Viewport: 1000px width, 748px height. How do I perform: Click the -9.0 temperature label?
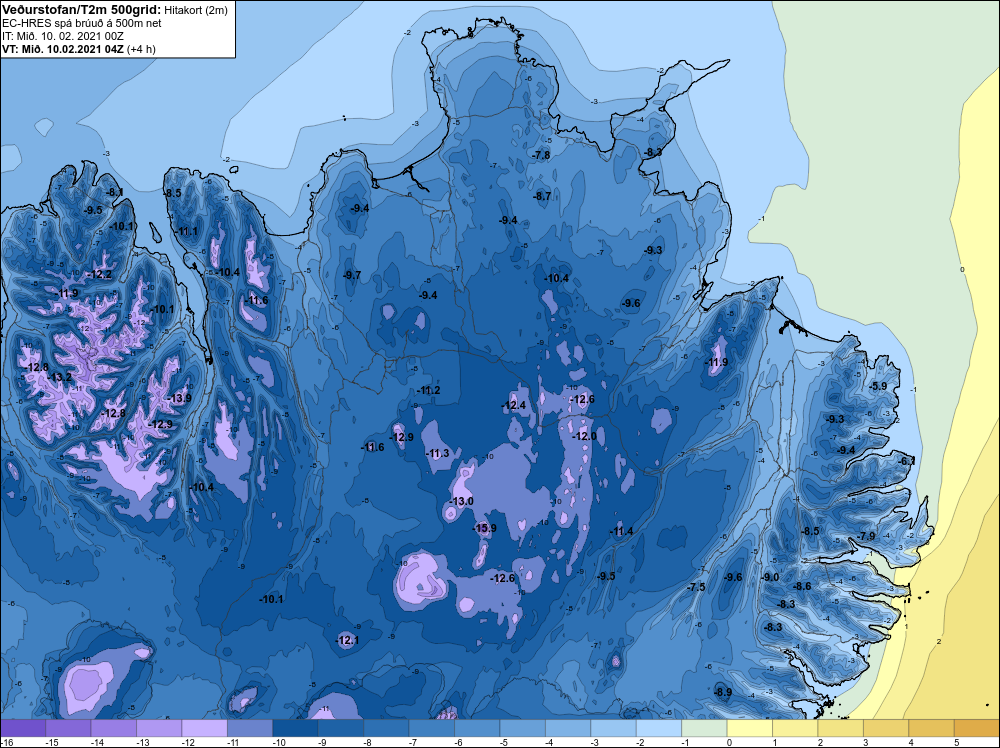pyautogui.click(x=770, y=577)
